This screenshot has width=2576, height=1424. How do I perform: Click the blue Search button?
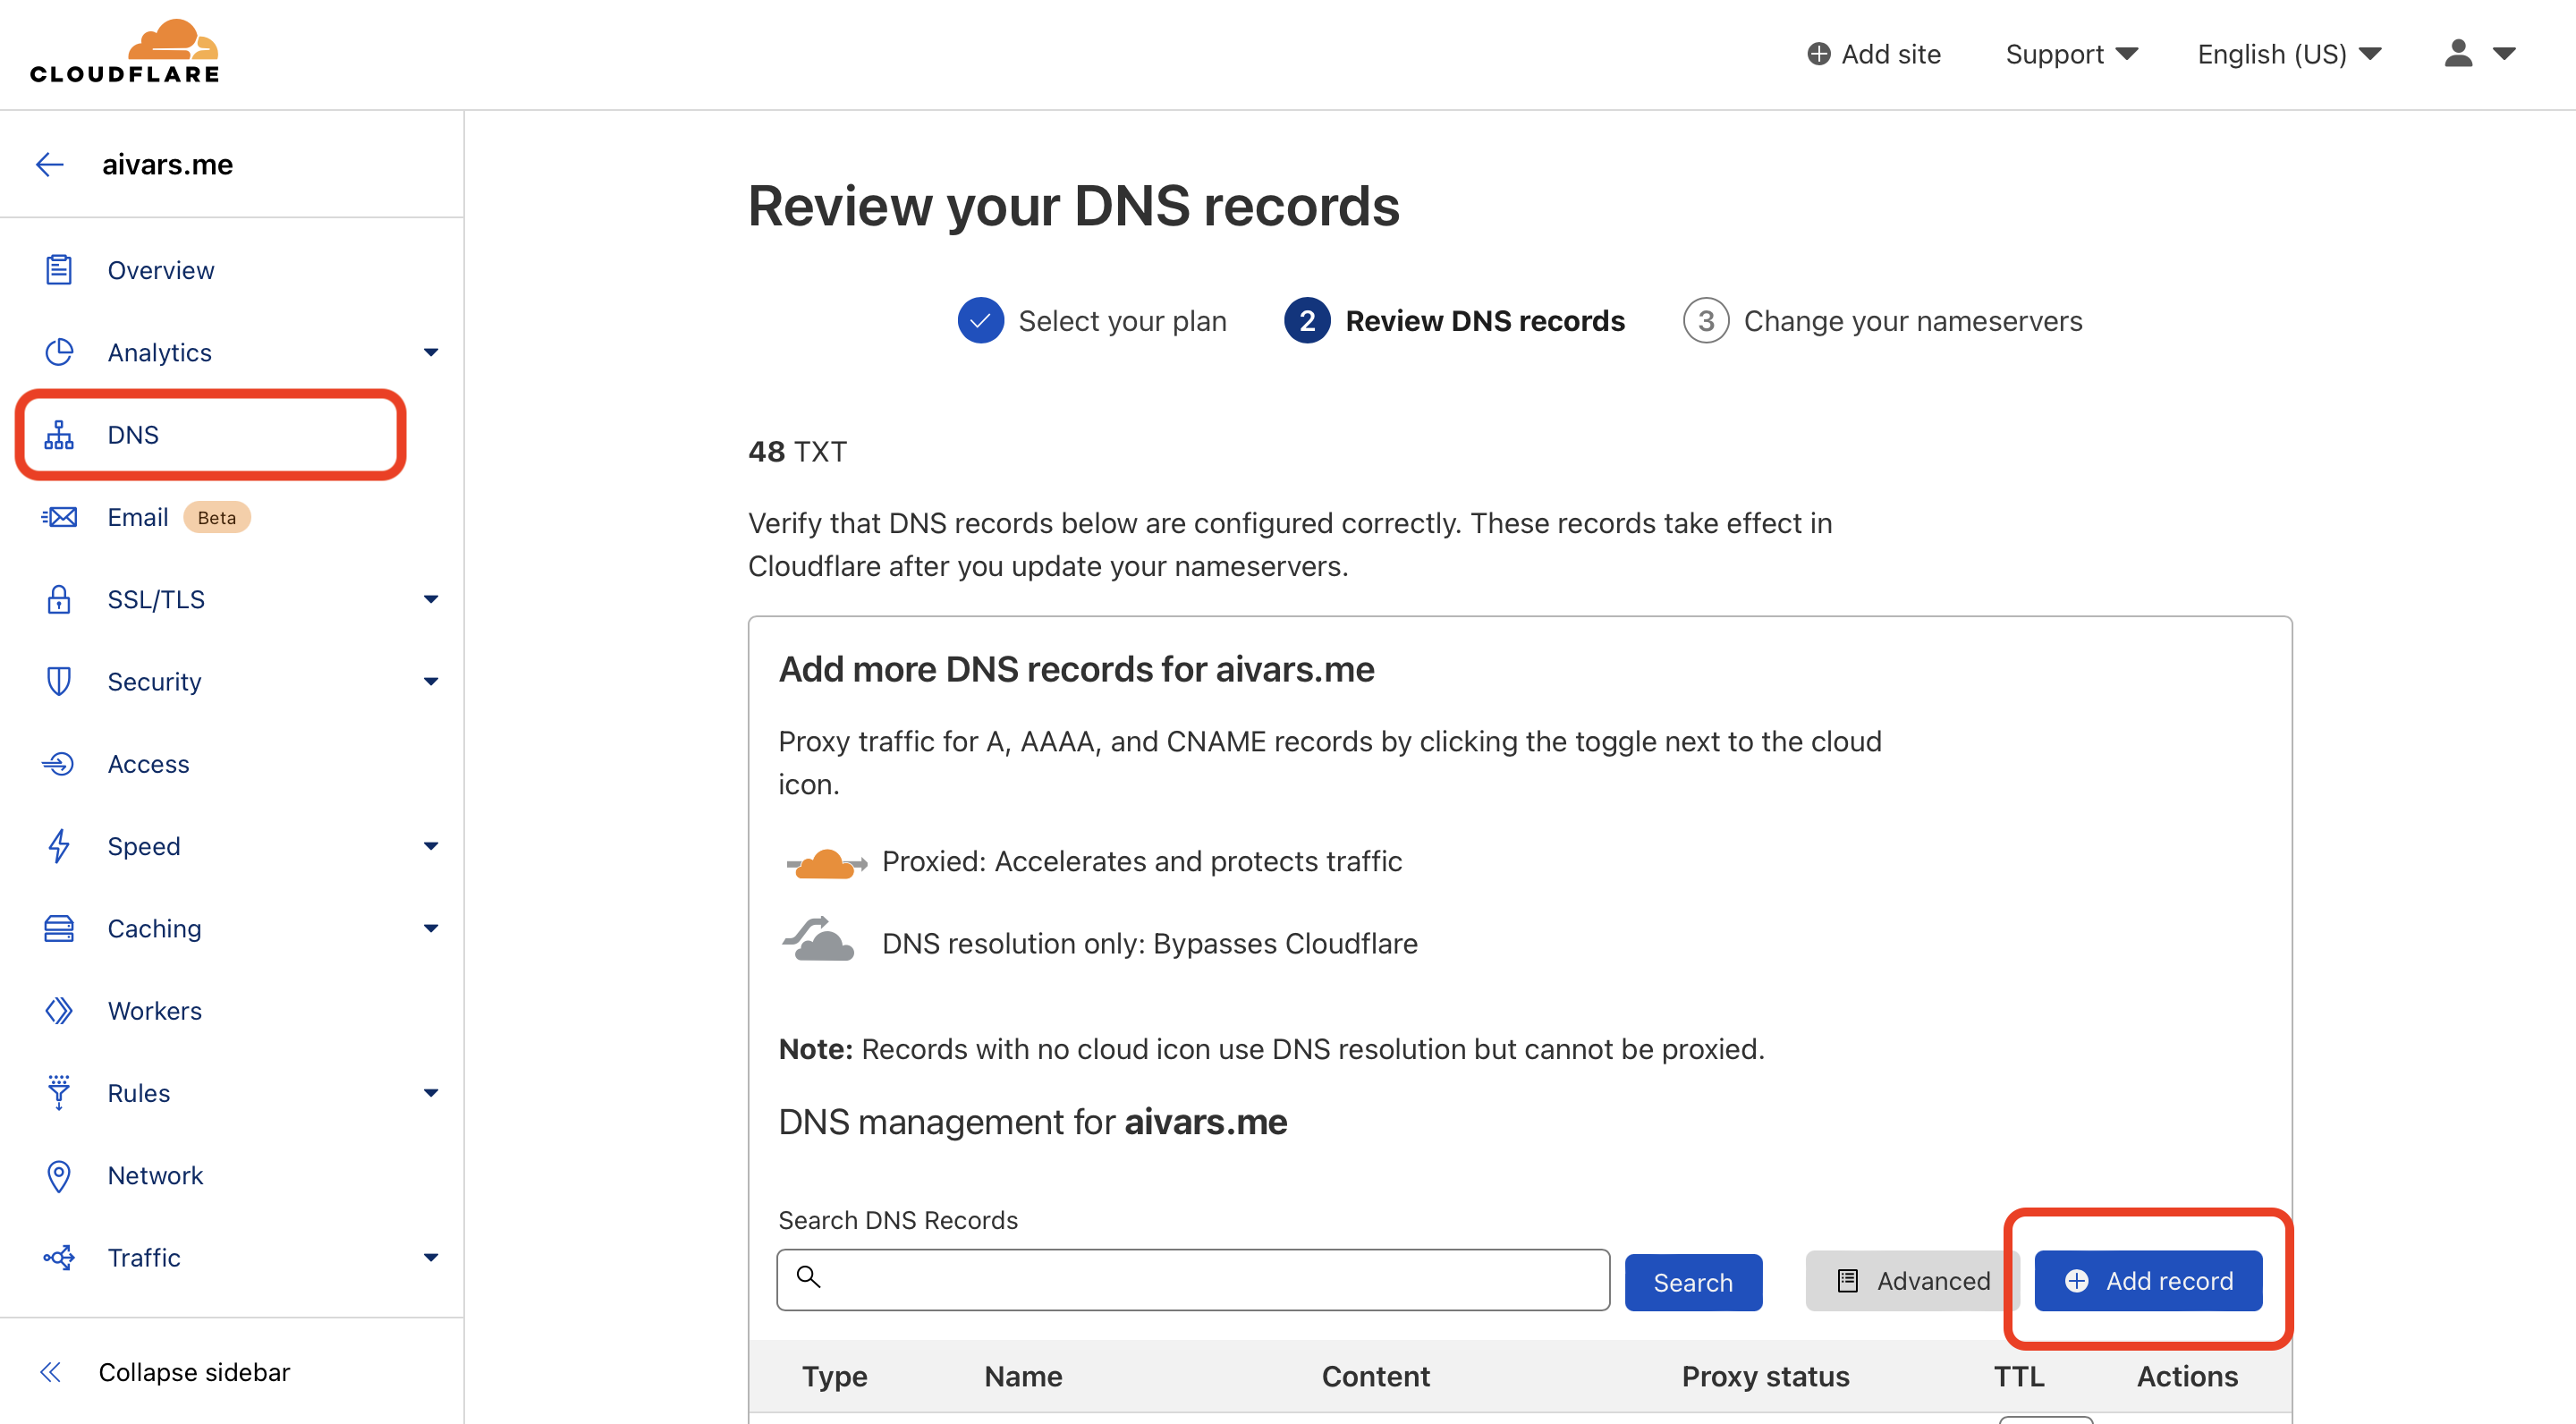(1693, 1282)
